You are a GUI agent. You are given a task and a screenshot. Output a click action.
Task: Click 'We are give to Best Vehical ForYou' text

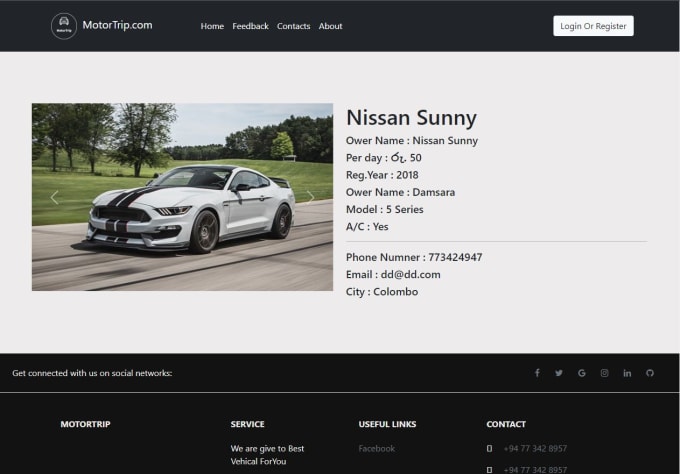pos(267,455)
